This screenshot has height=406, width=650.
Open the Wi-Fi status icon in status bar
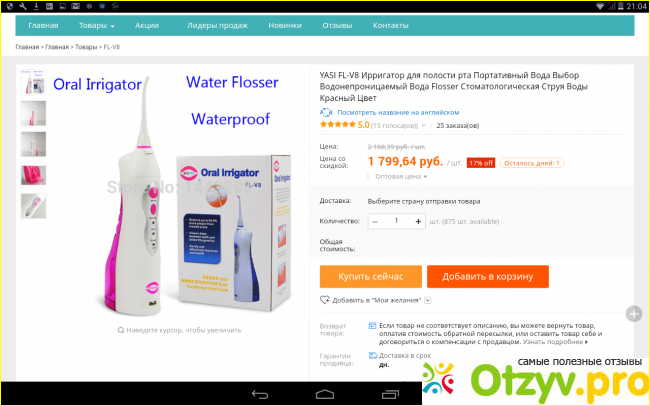pos(599,6)
